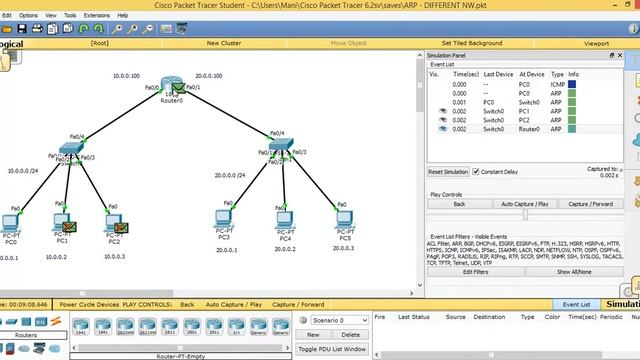This screenshot has height=360, width=640.
Task: Click the Delete scenario button
Action: click(350, 335)
